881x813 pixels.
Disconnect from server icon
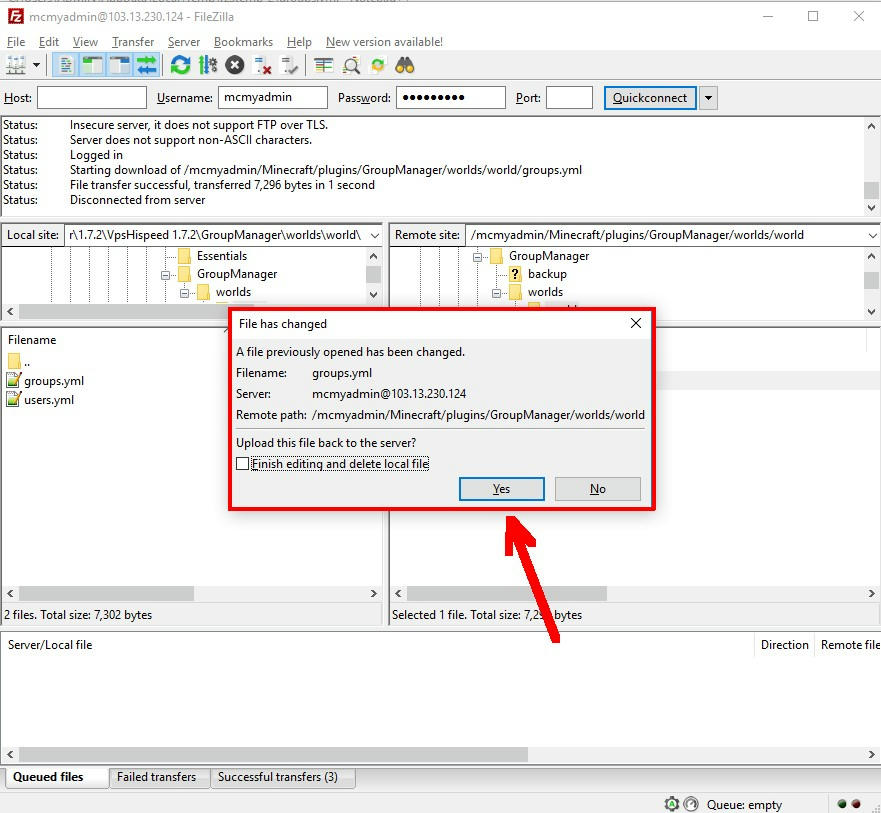point(262,65)
